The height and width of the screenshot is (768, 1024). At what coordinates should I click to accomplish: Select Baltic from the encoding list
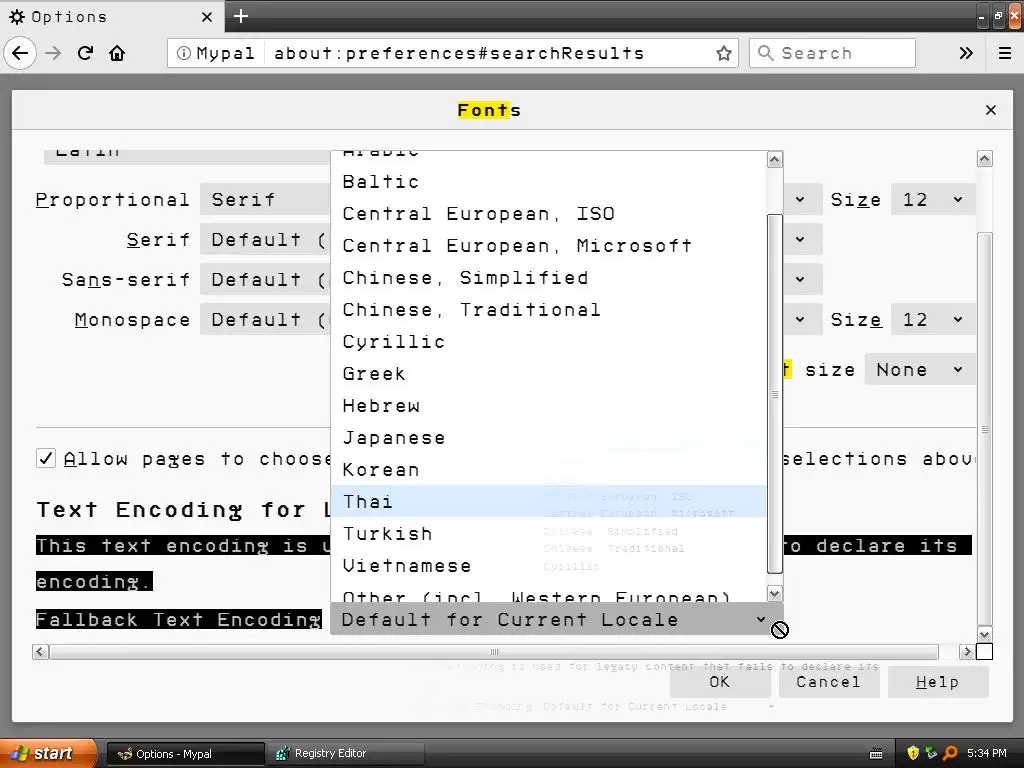[x=548, y=182]
